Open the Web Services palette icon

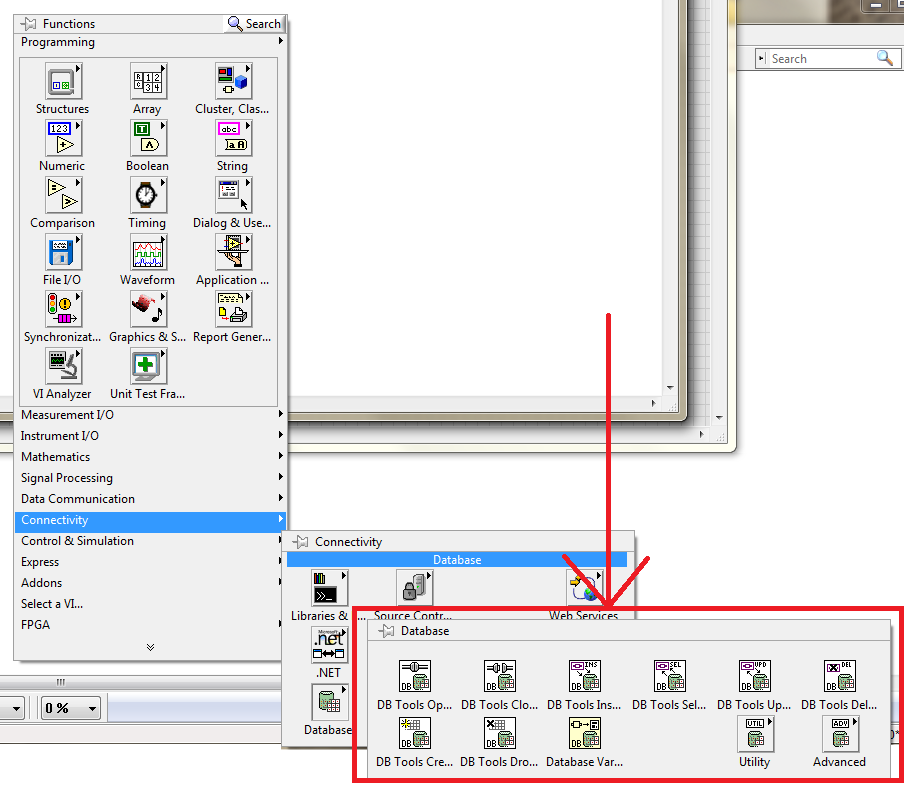point(585,588)
